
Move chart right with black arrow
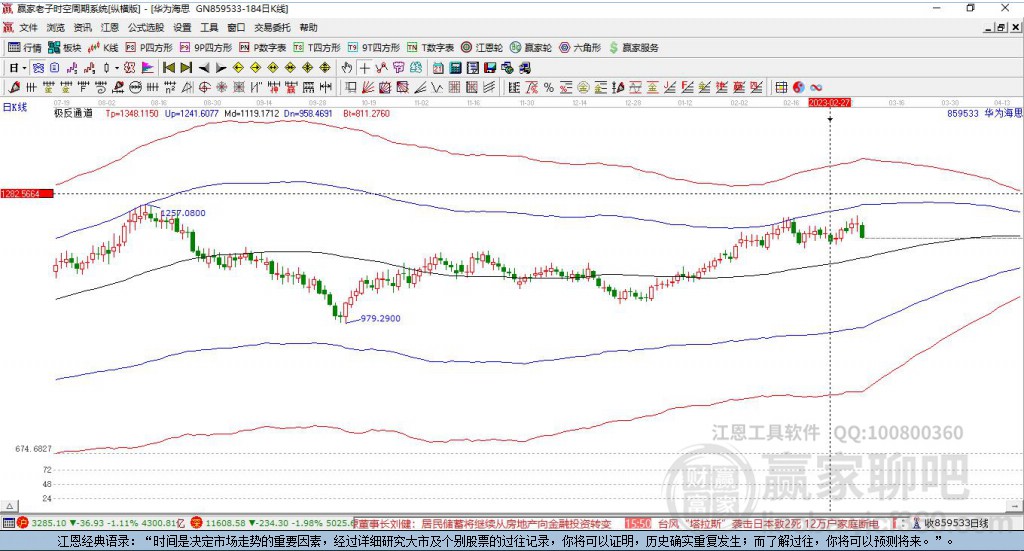[x=221, y=68]
